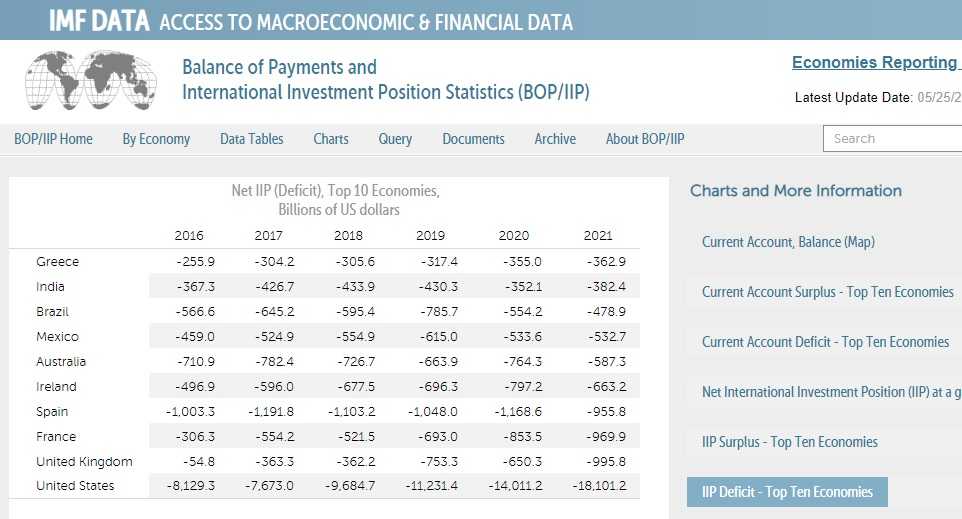Open the BOP/IIP Home menu item

53,139
